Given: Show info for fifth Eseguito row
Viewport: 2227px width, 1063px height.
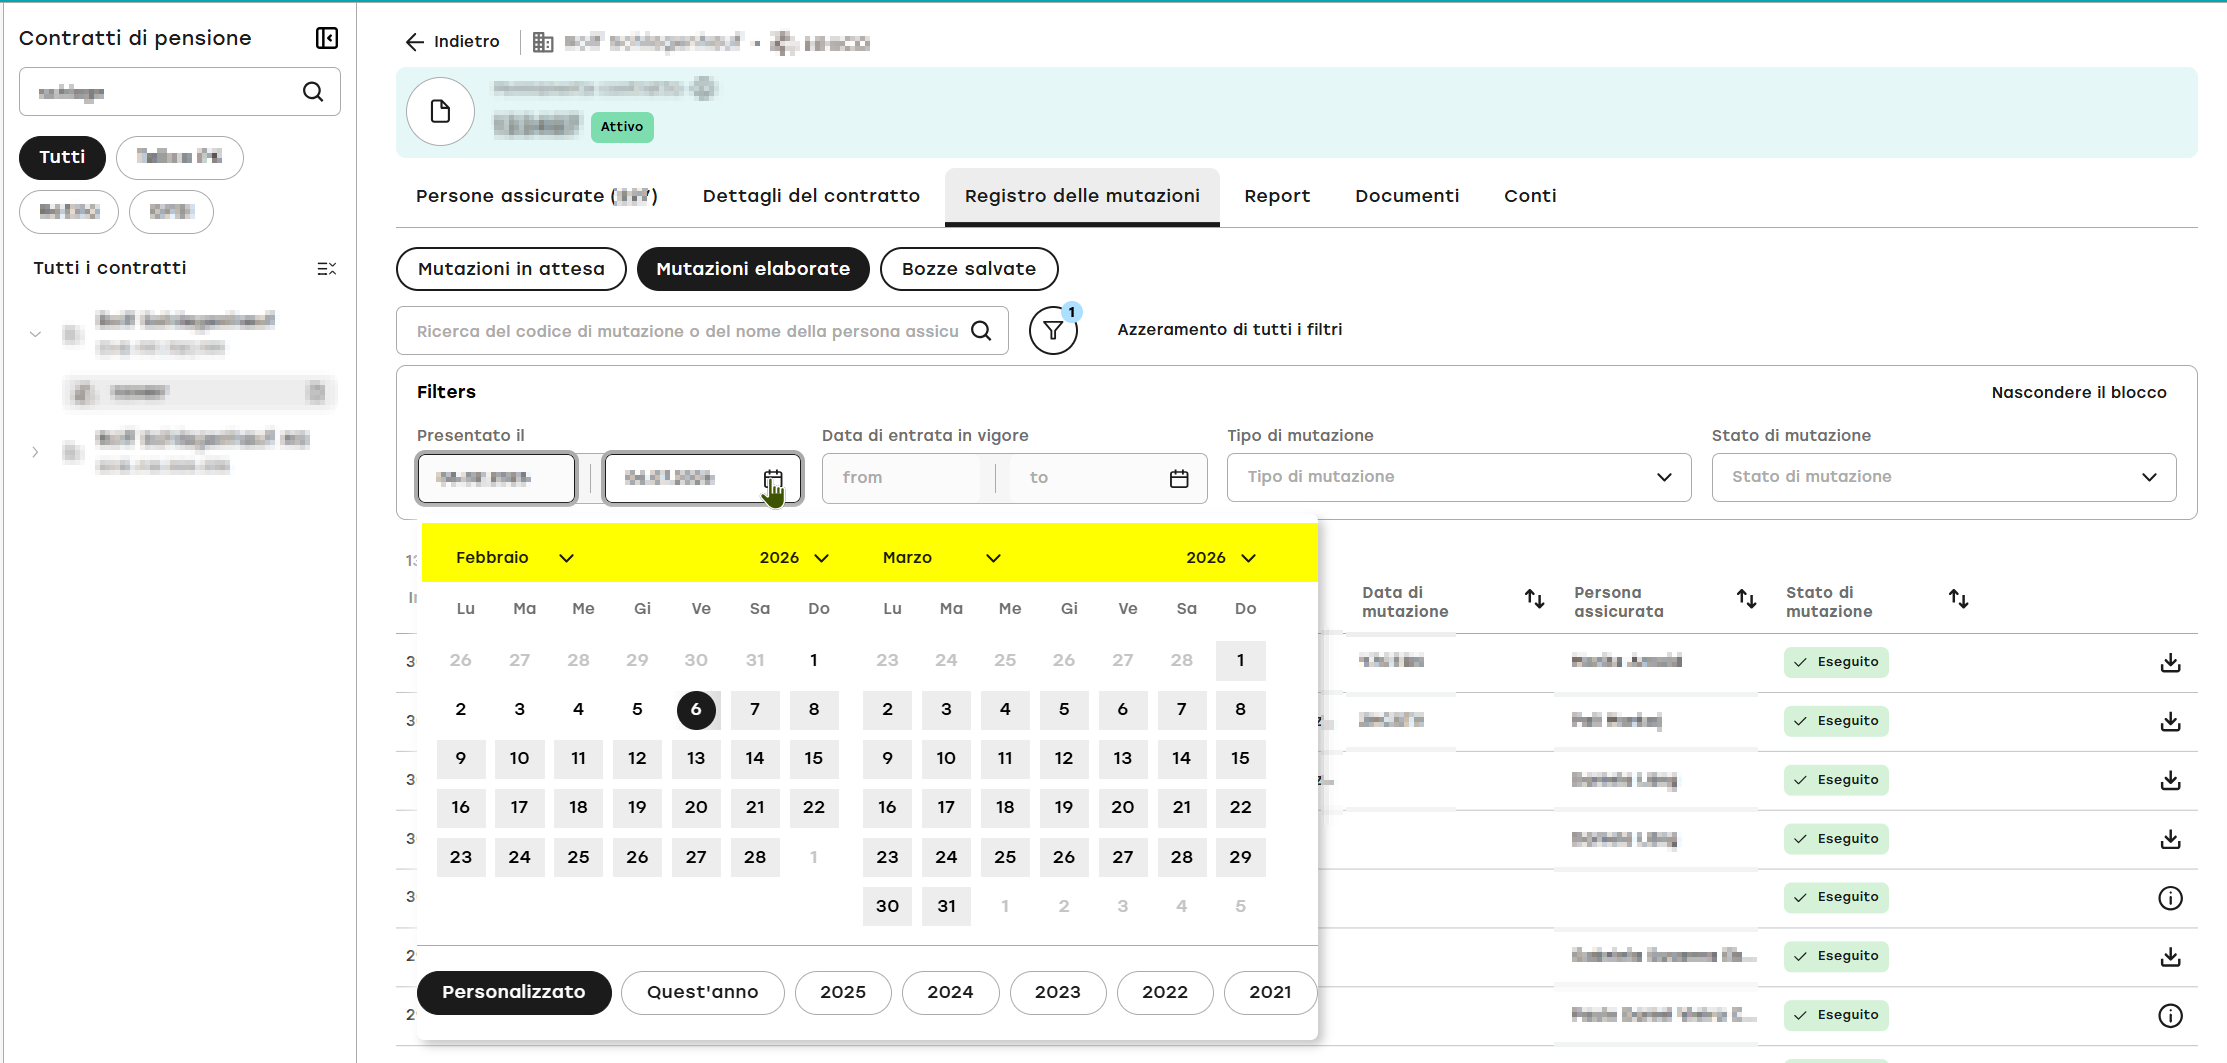Looking at the screenshot, I should (2170, 898).
